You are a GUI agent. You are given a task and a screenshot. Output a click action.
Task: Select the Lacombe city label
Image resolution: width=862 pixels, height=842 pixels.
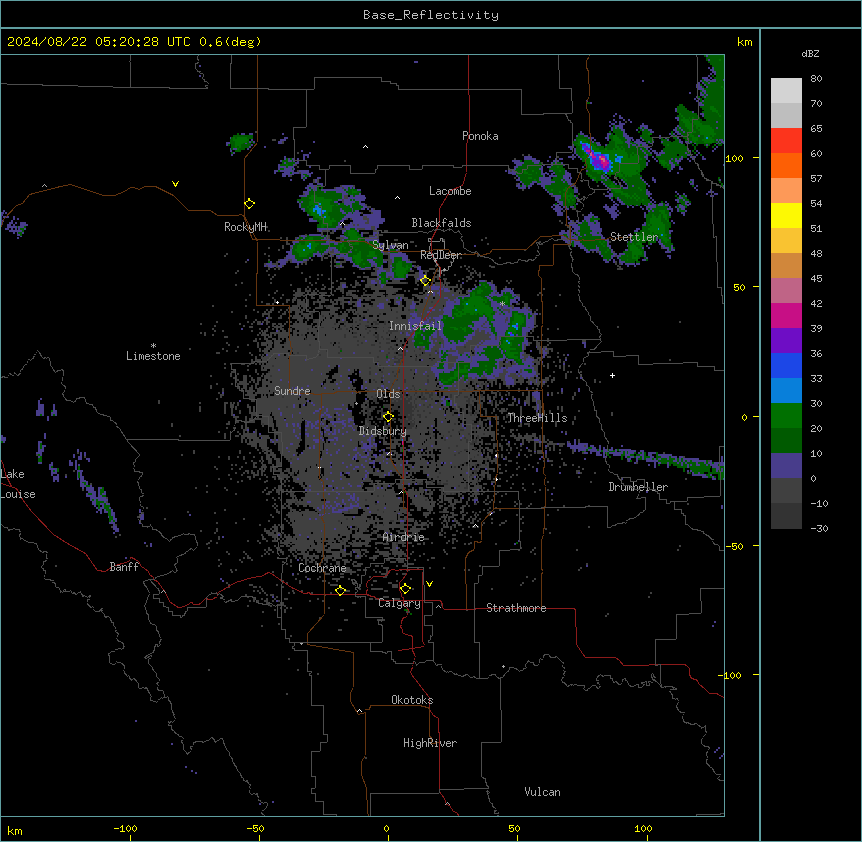[450, 191]
